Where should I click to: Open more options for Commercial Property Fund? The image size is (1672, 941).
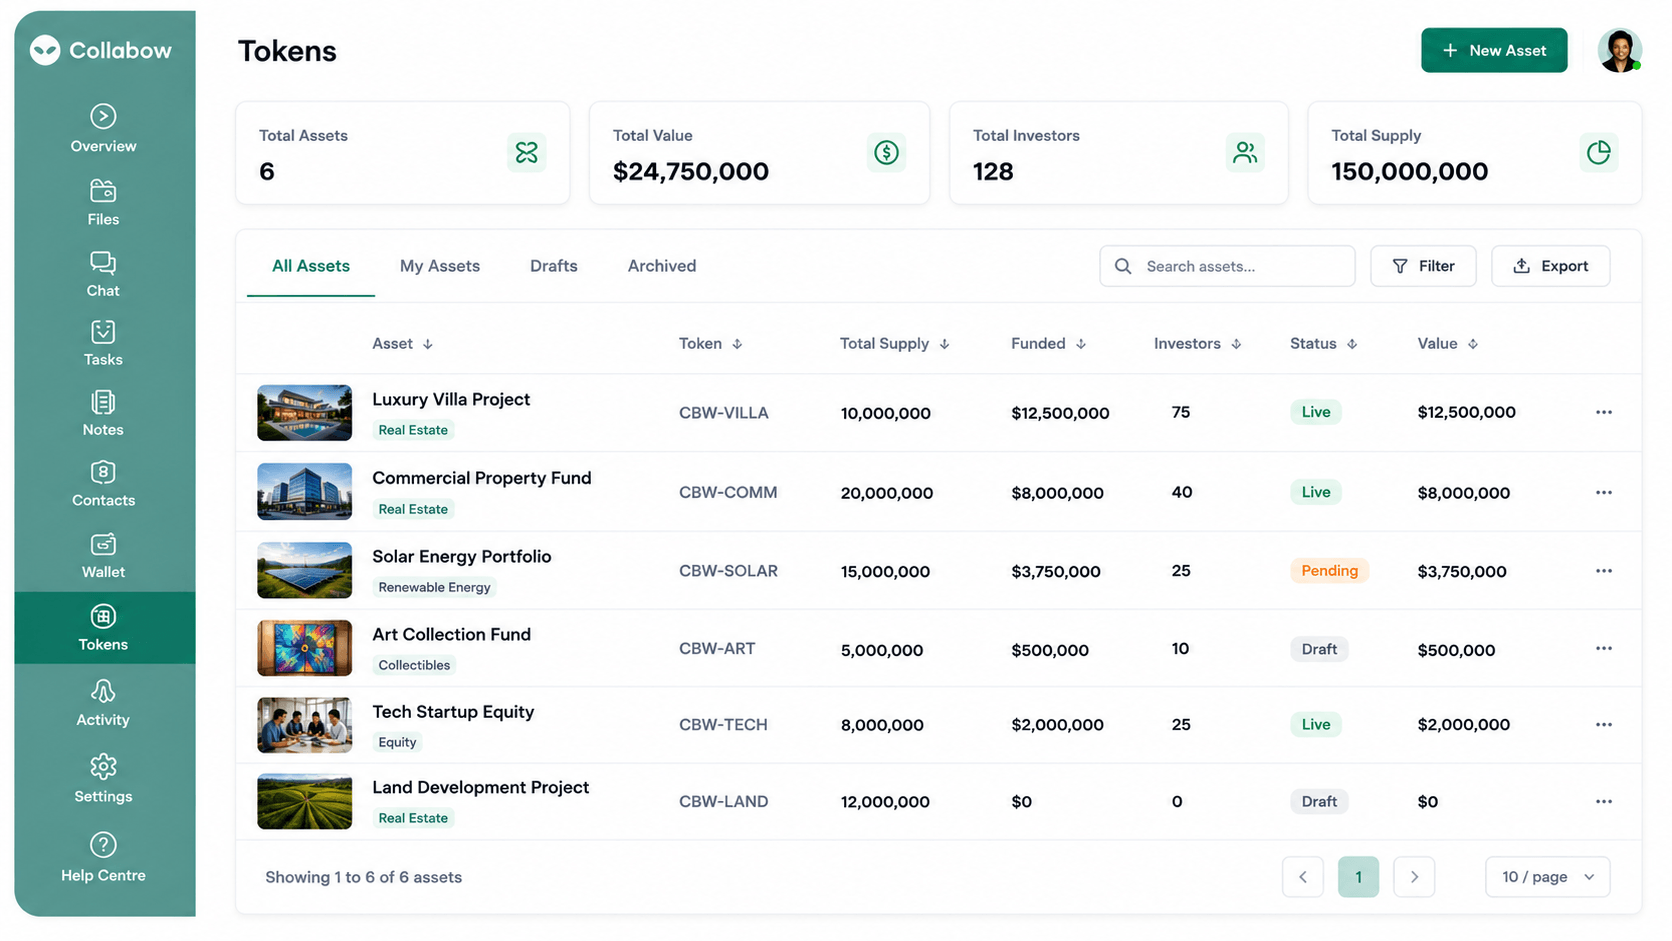(1604, 492)
